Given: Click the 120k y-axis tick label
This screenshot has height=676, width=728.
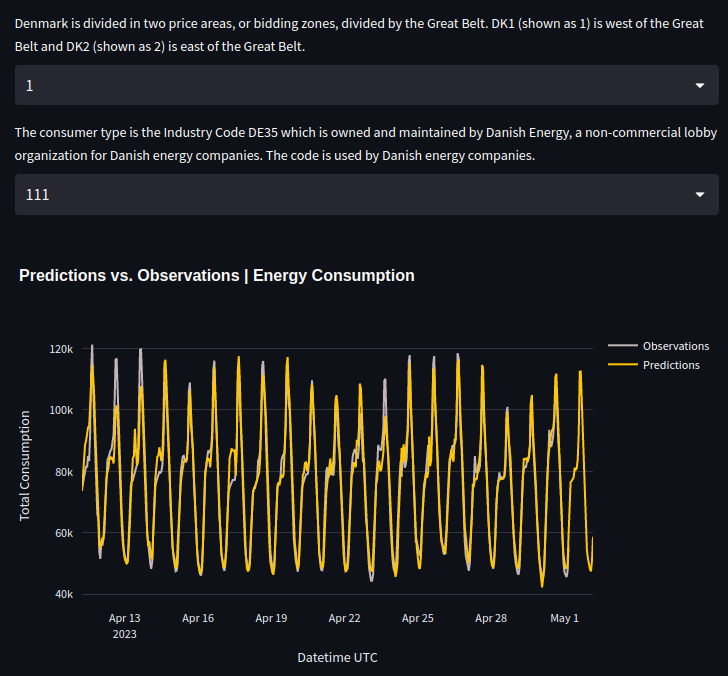Looking at the screenshot, I should pos(61,349).
